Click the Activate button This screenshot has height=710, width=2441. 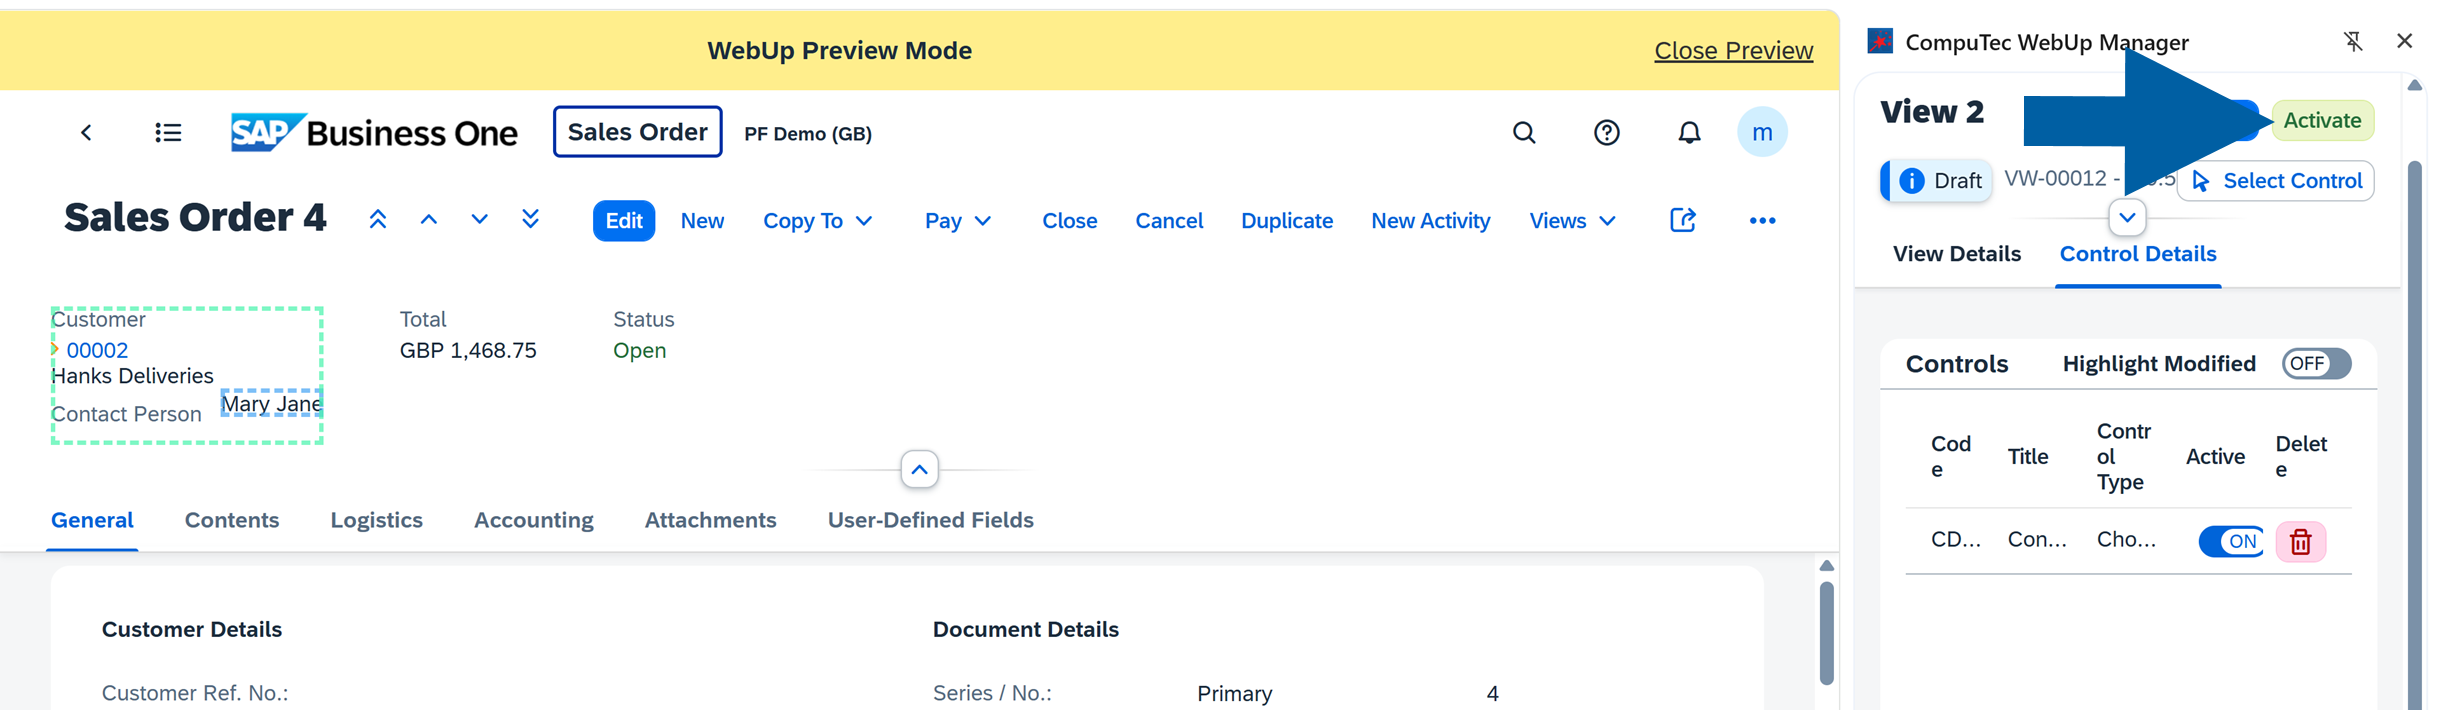click(2322, 121)
